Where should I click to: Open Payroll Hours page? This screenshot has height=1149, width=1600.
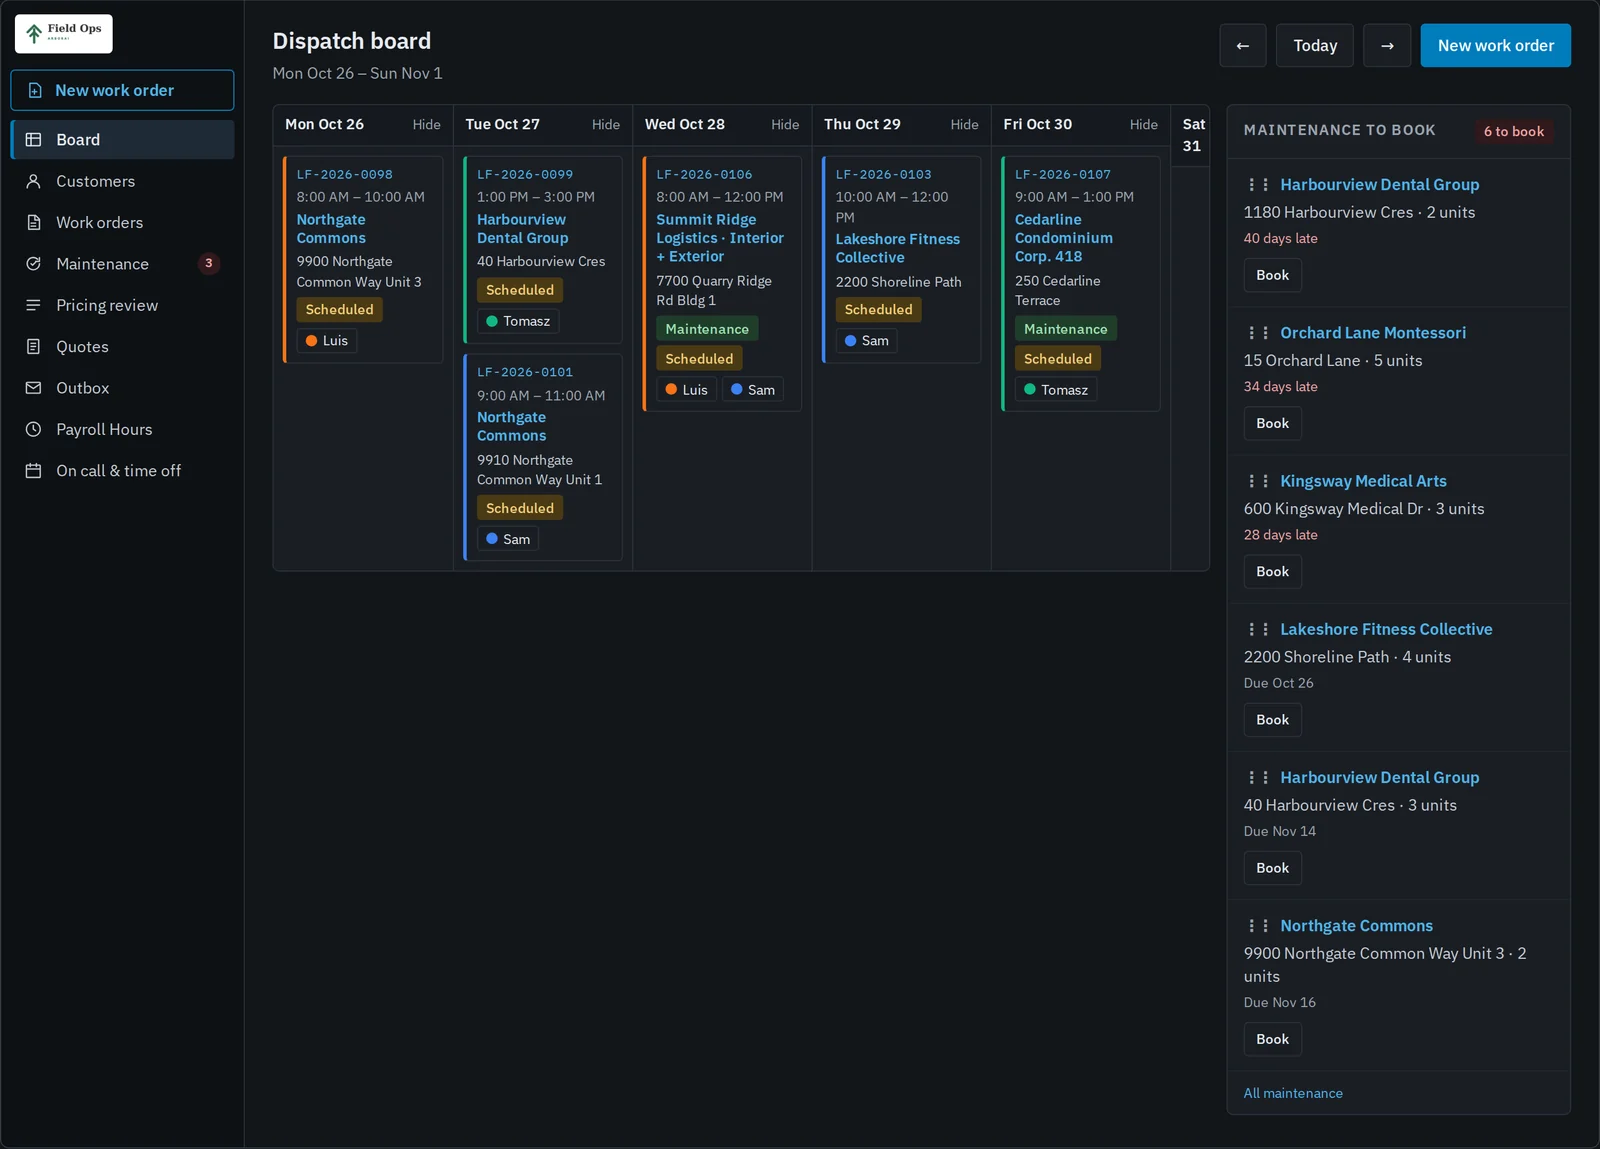click(x=122, y=429)
